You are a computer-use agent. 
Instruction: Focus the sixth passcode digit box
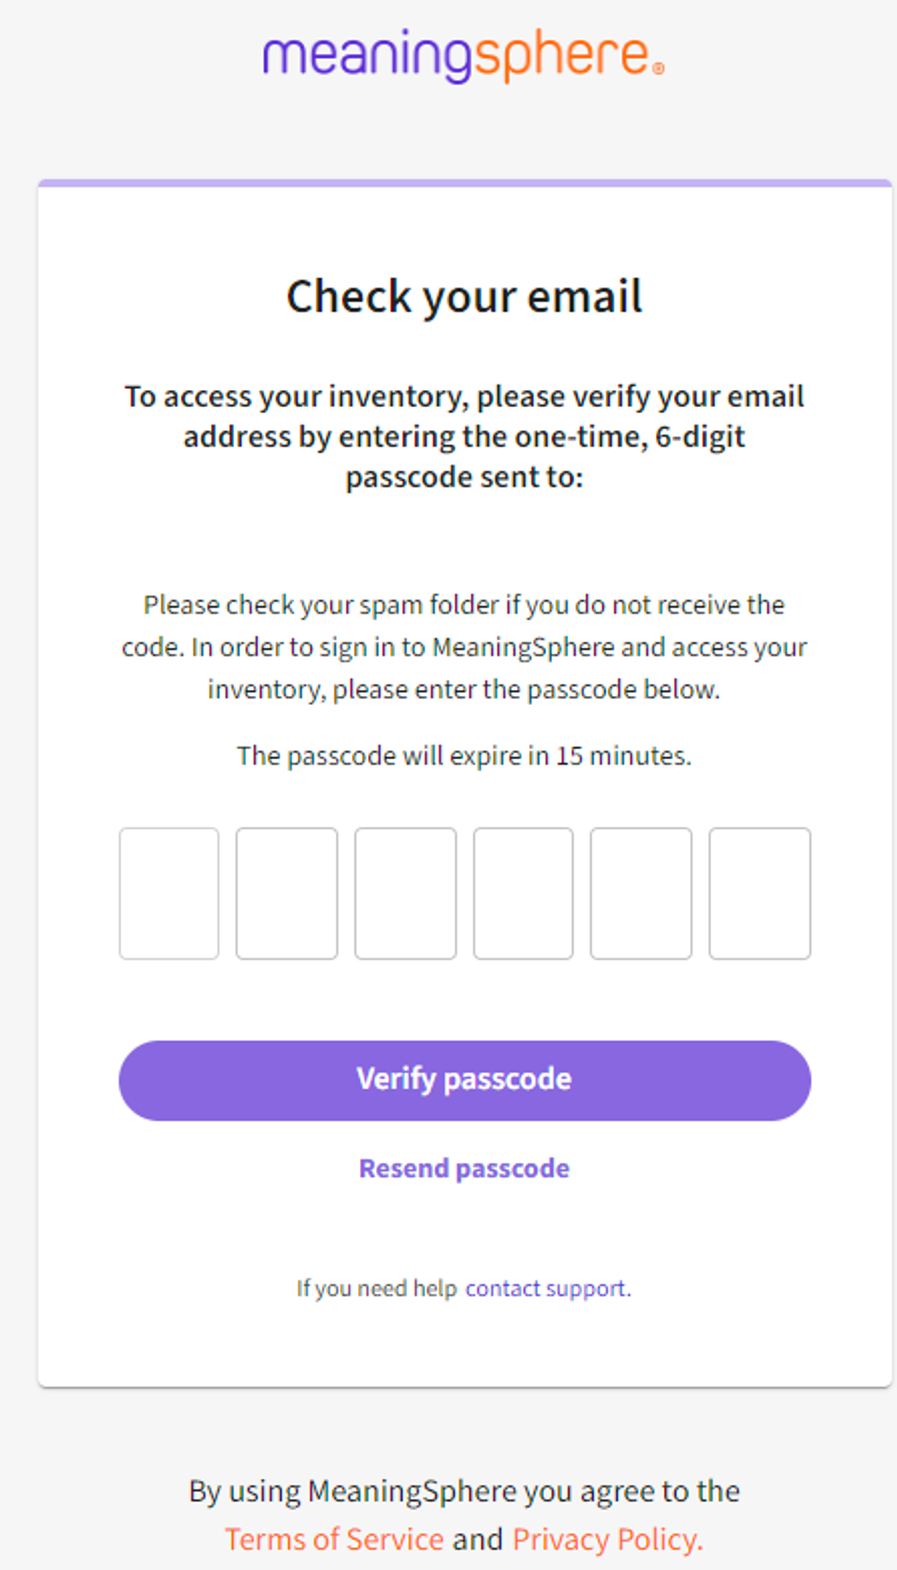point(759,893)
